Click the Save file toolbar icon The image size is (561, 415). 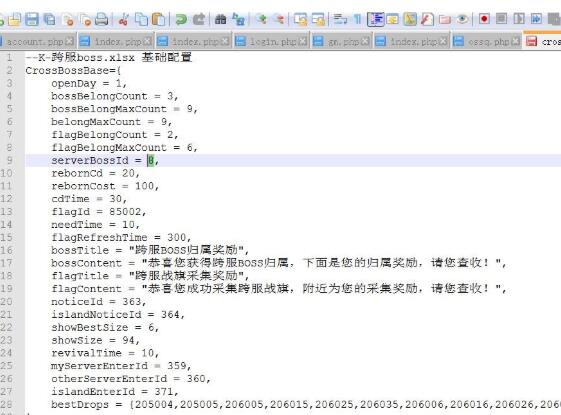[x=32, y=19]
